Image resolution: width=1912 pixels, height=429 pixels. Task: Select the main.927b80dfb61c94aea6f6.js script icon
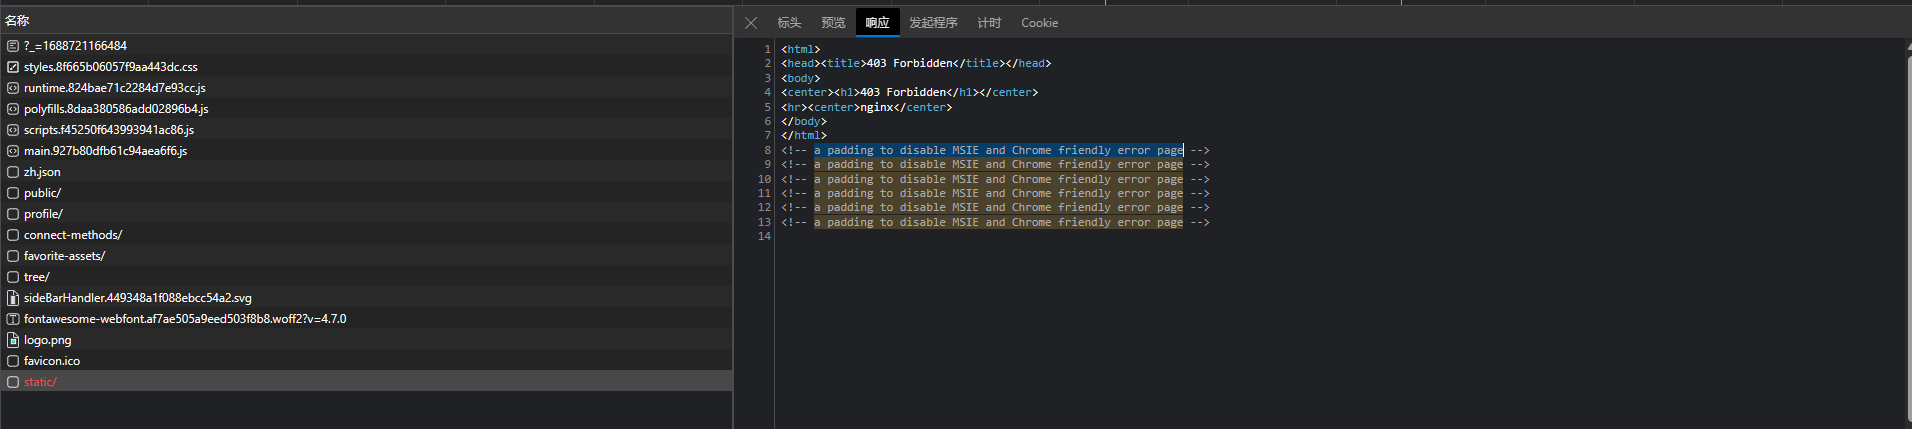point(13,151)
